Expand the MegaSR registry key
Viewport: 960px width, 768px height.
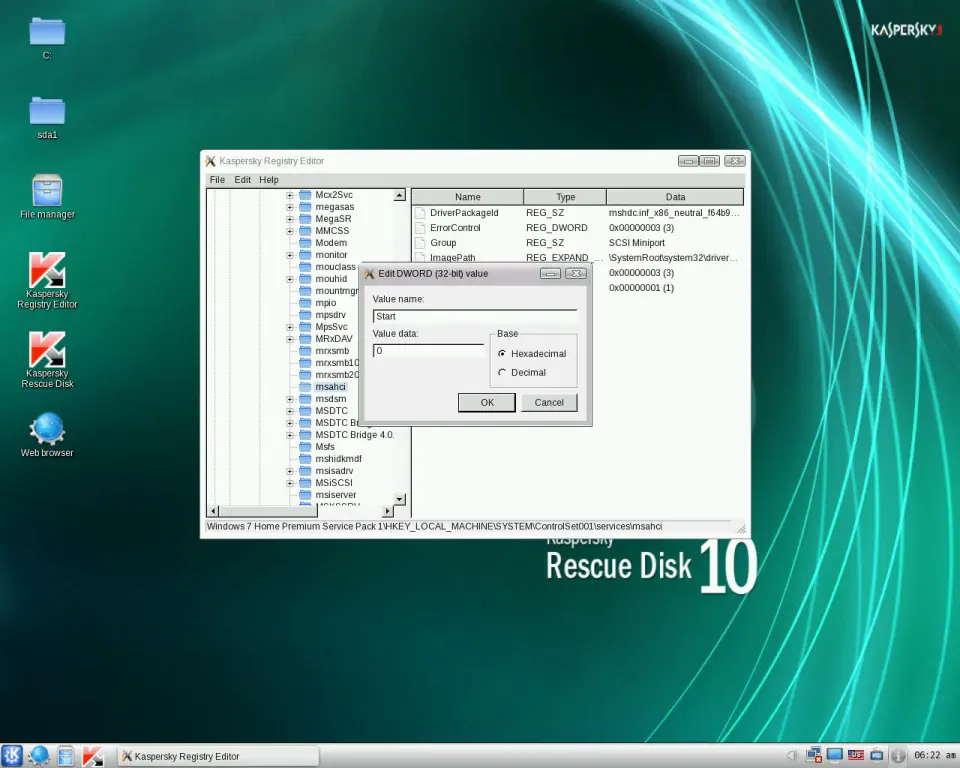290,219
